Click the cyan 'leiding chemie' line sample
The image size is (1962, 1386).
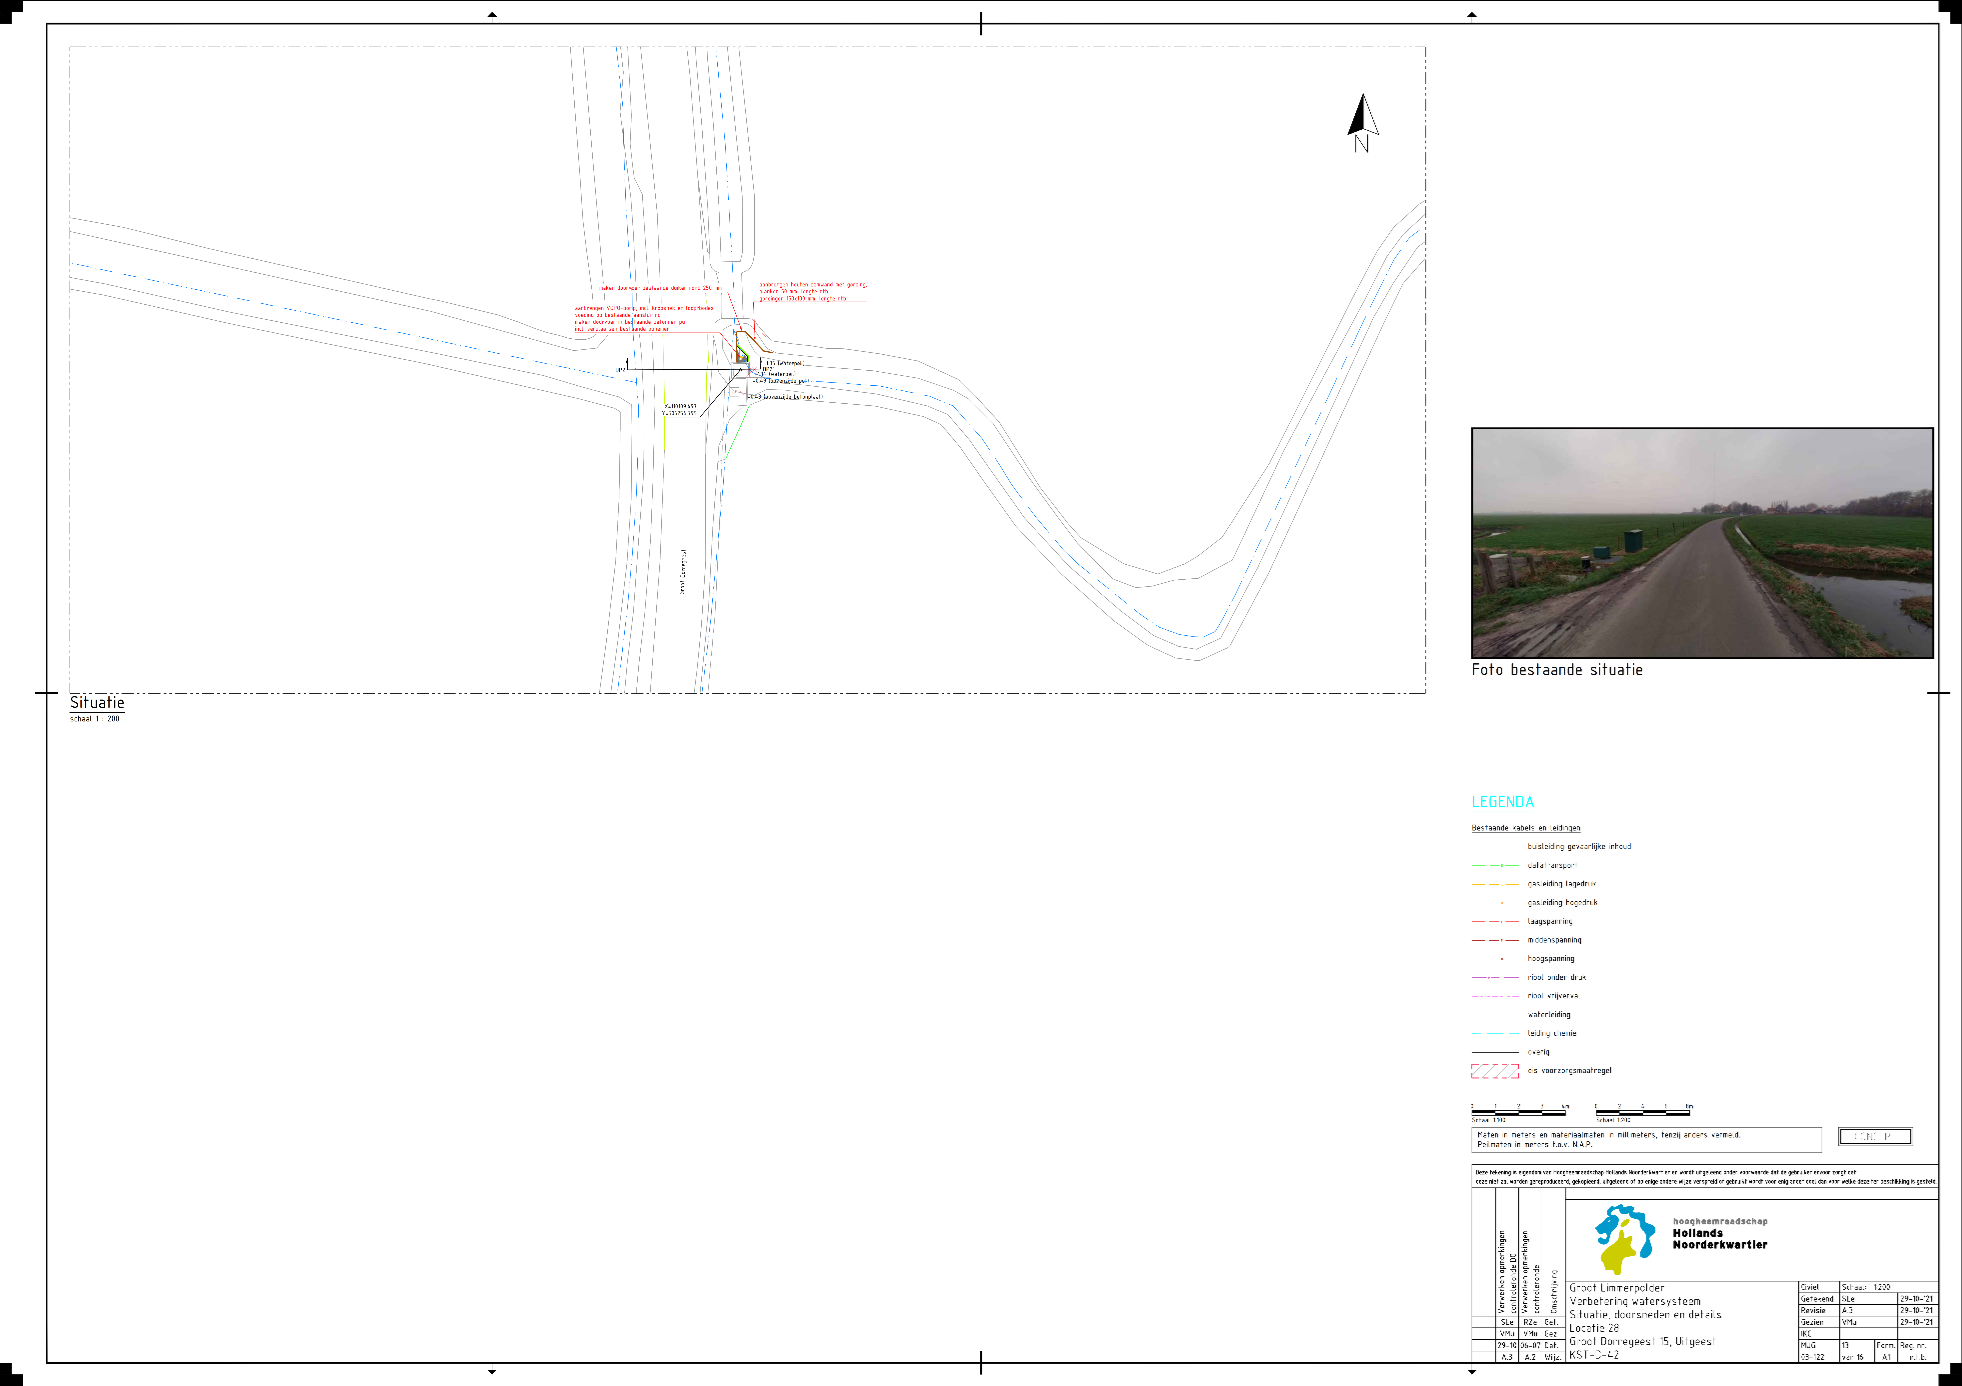tap(1495, 1033)
